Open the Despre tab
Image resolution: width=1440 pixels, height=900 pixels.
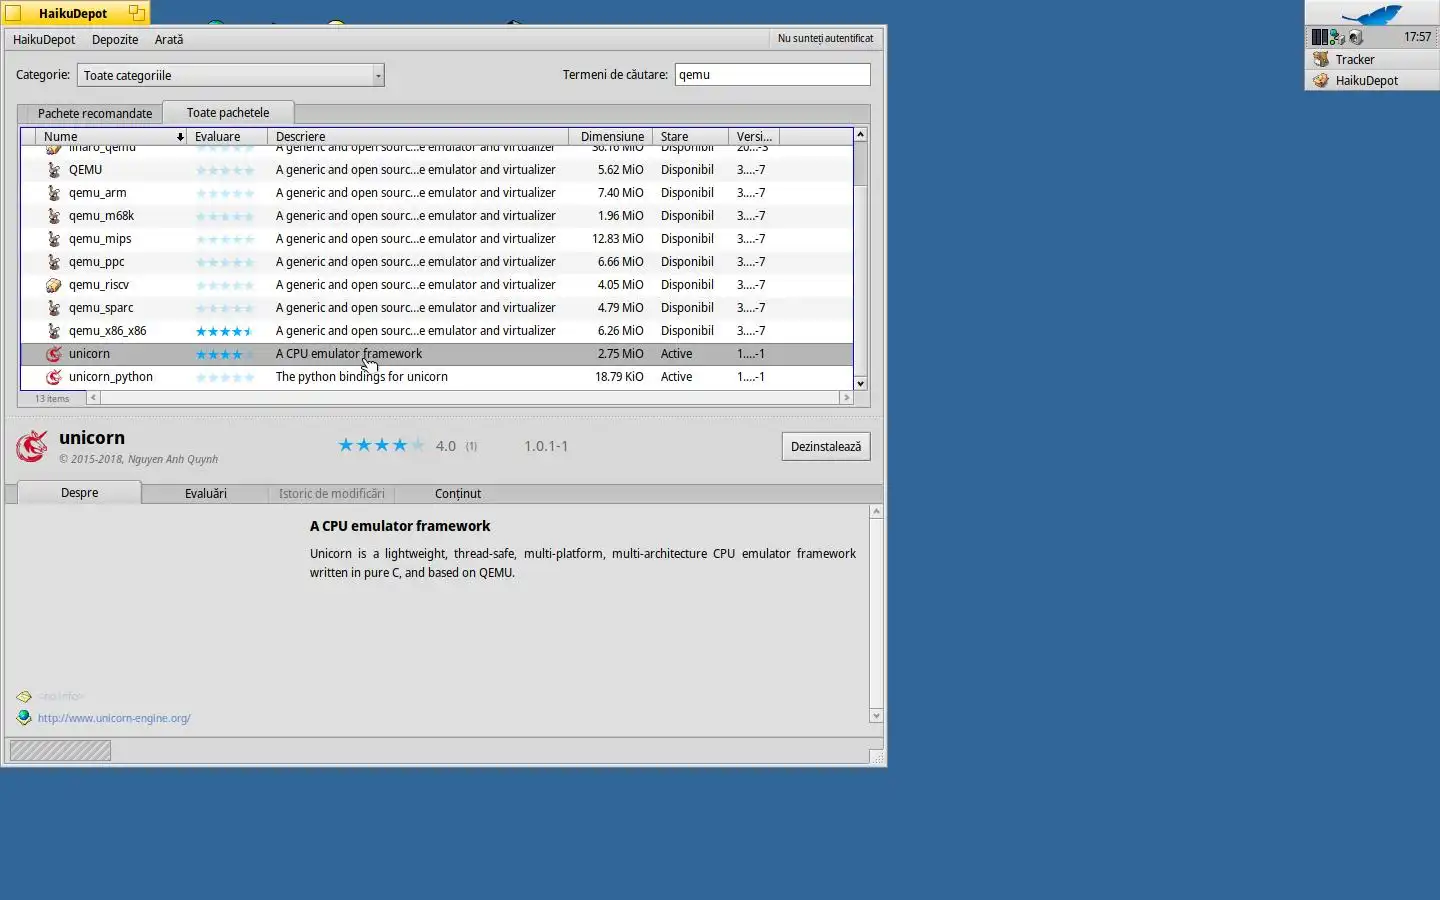click(x=79, y=492)
